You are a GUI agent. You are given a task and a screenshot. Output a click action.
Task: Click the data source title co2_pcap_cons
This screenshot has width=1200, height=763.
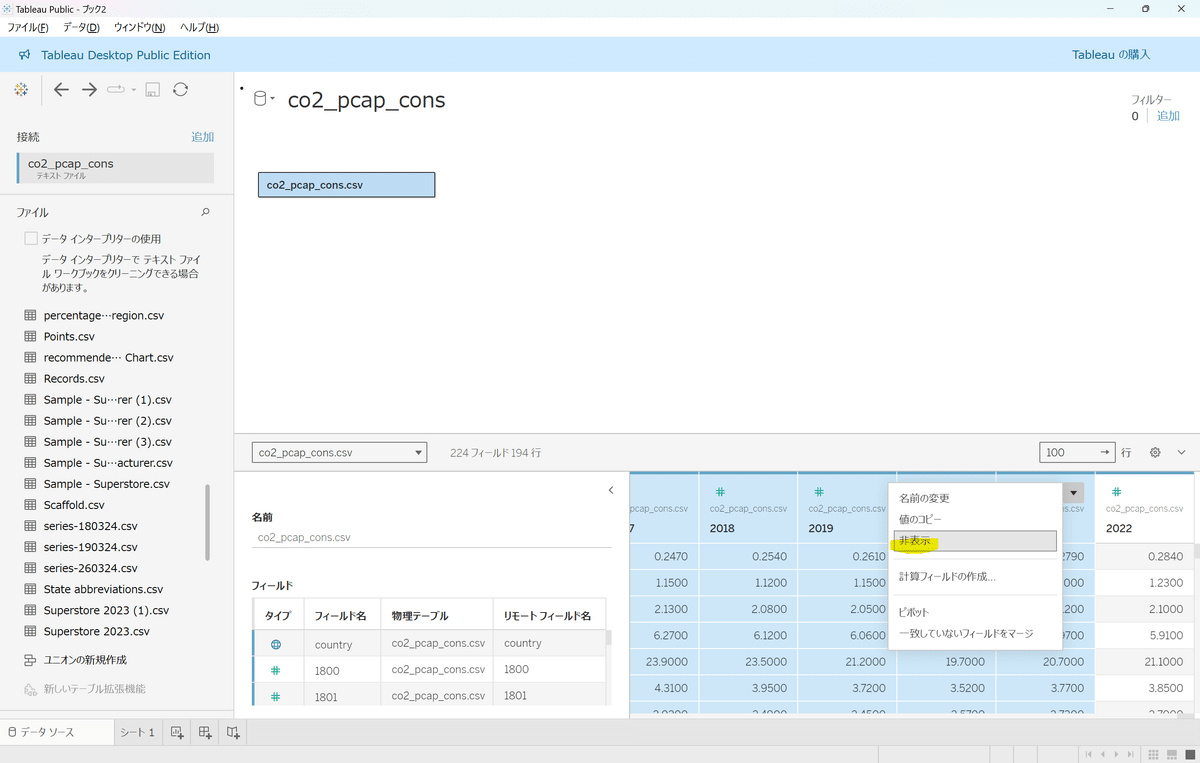pyautogui.click(x=366, y=100)
